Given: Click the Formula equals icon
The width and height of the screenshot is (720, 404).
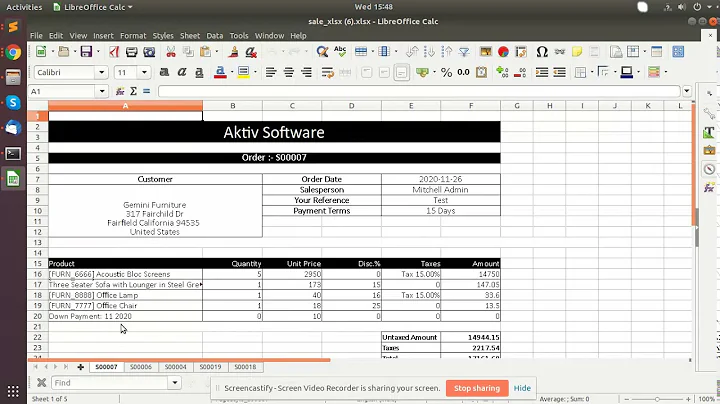Looking at the screenshot, I should [146, 91].
